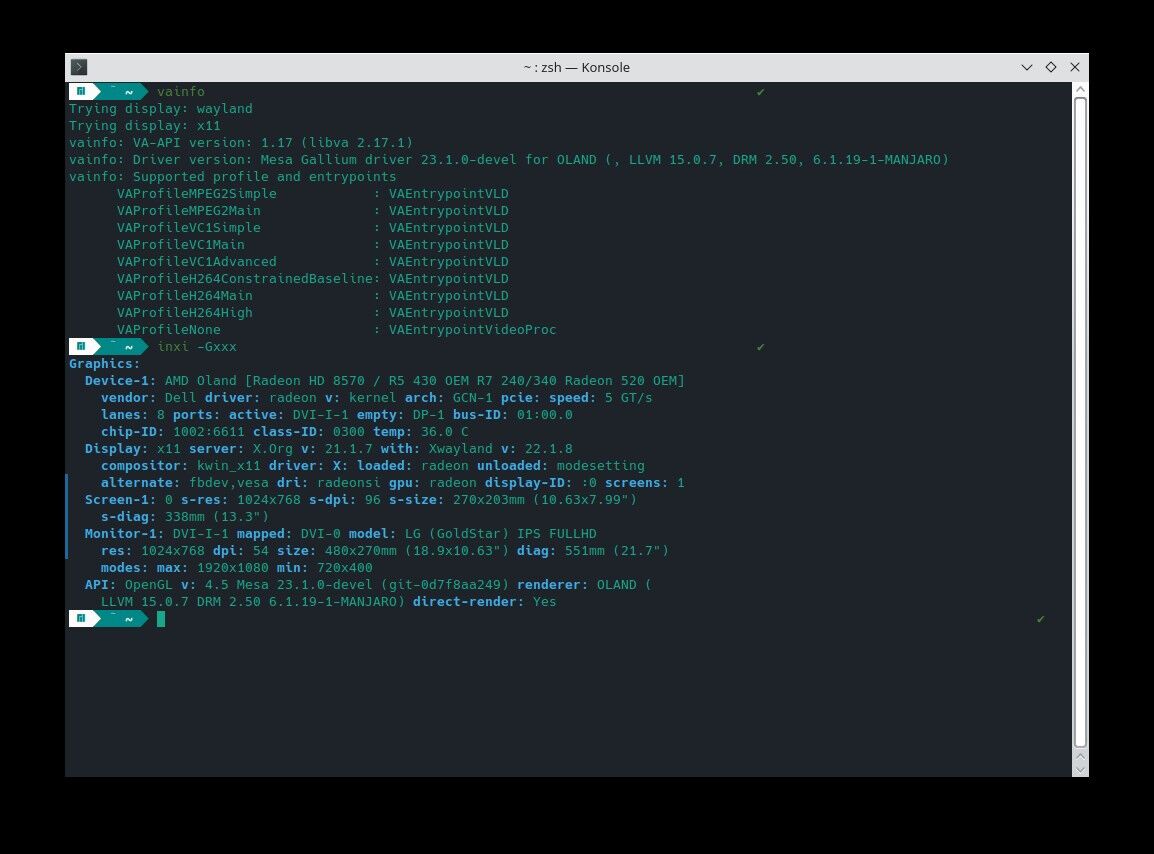Image resolution: width=1154 pixels, height=854 pixels.
Task: Click the VAProfileVC1Simple row
Action: pyautogui.click(x=313, y=227)
